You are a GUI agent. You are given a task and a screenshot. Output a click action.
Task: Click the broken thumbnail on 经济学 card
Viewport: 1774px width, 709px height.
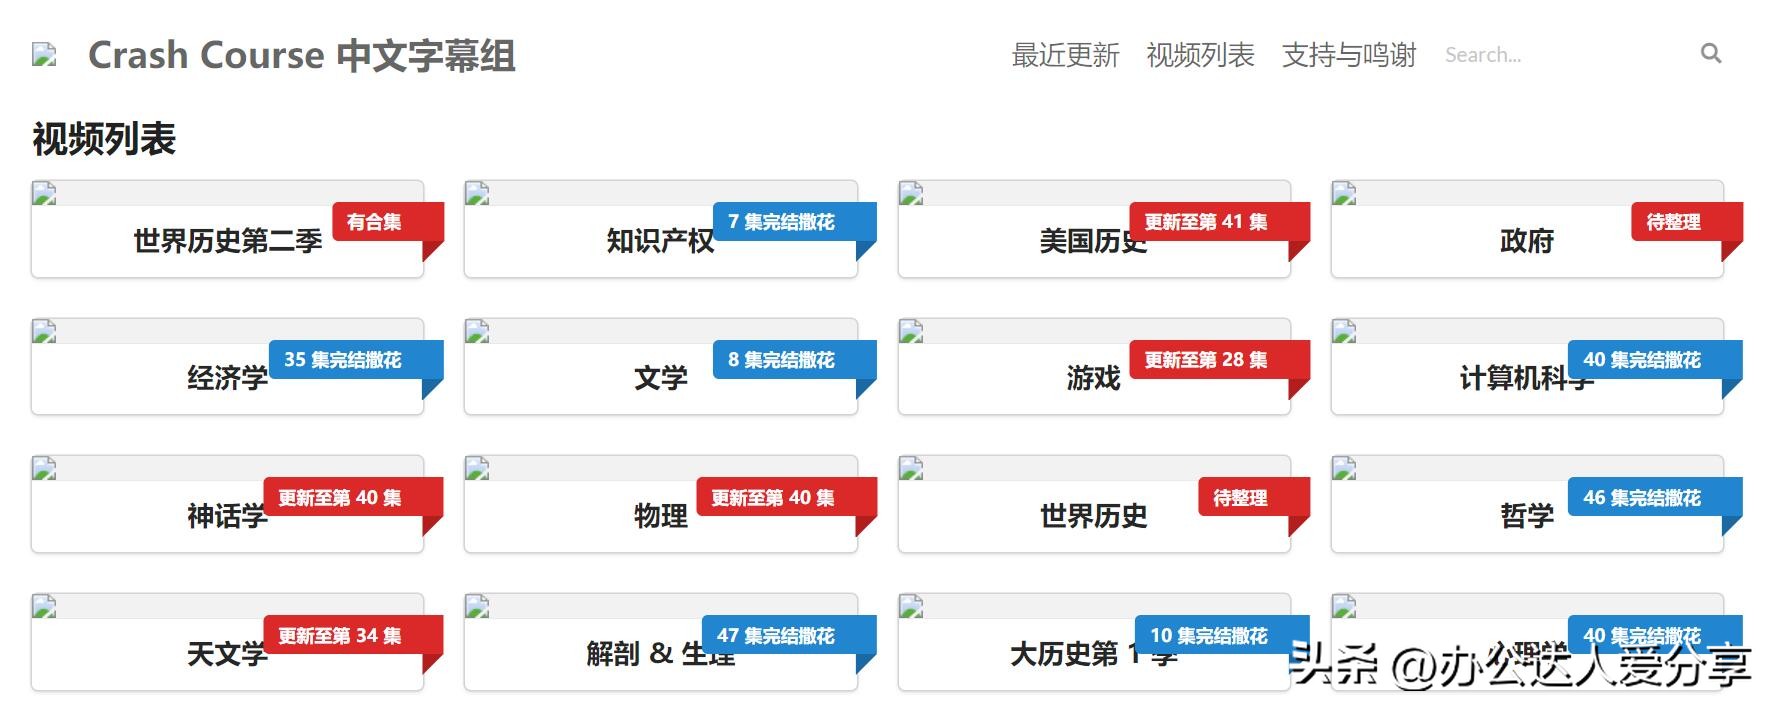pos(44,332)
